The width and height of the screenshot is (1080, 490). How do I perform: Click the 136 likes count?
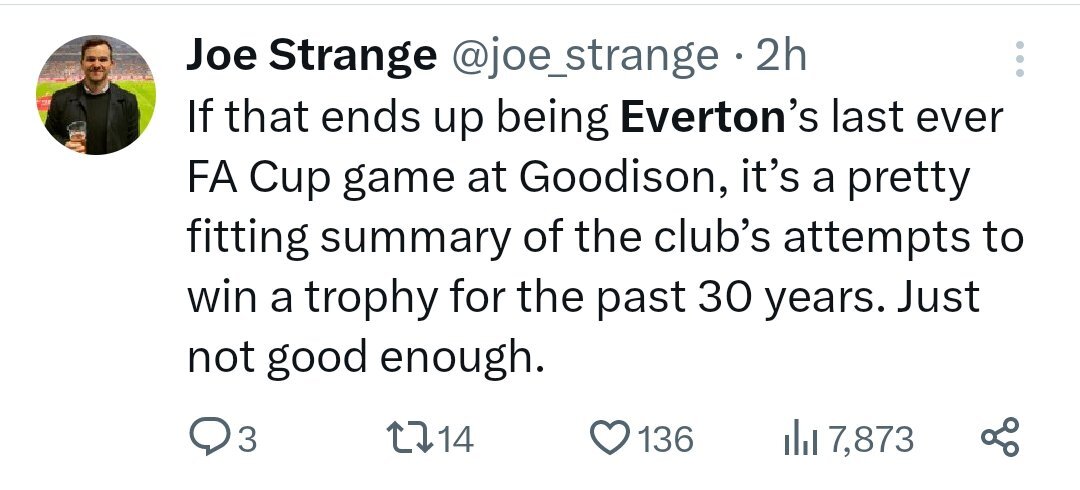coord(665,439)
